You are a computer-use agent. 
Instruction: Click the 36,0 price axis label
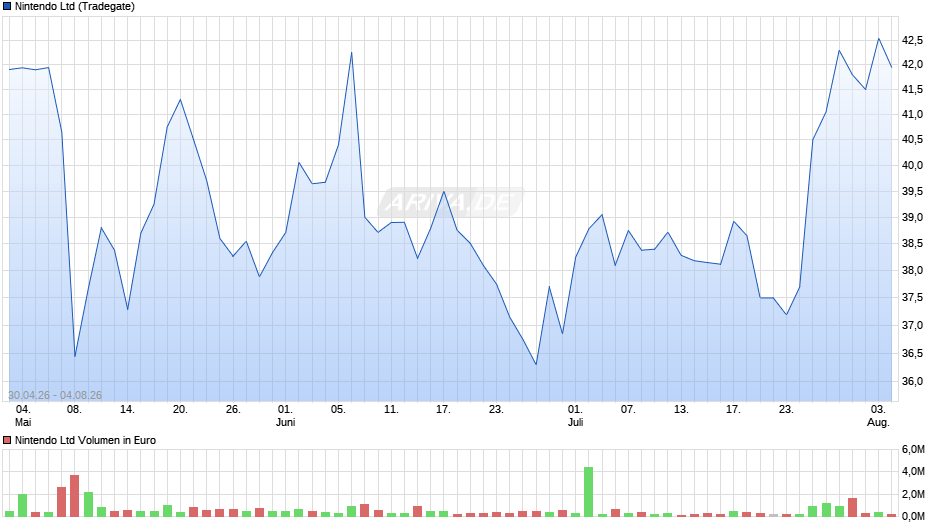912,381
